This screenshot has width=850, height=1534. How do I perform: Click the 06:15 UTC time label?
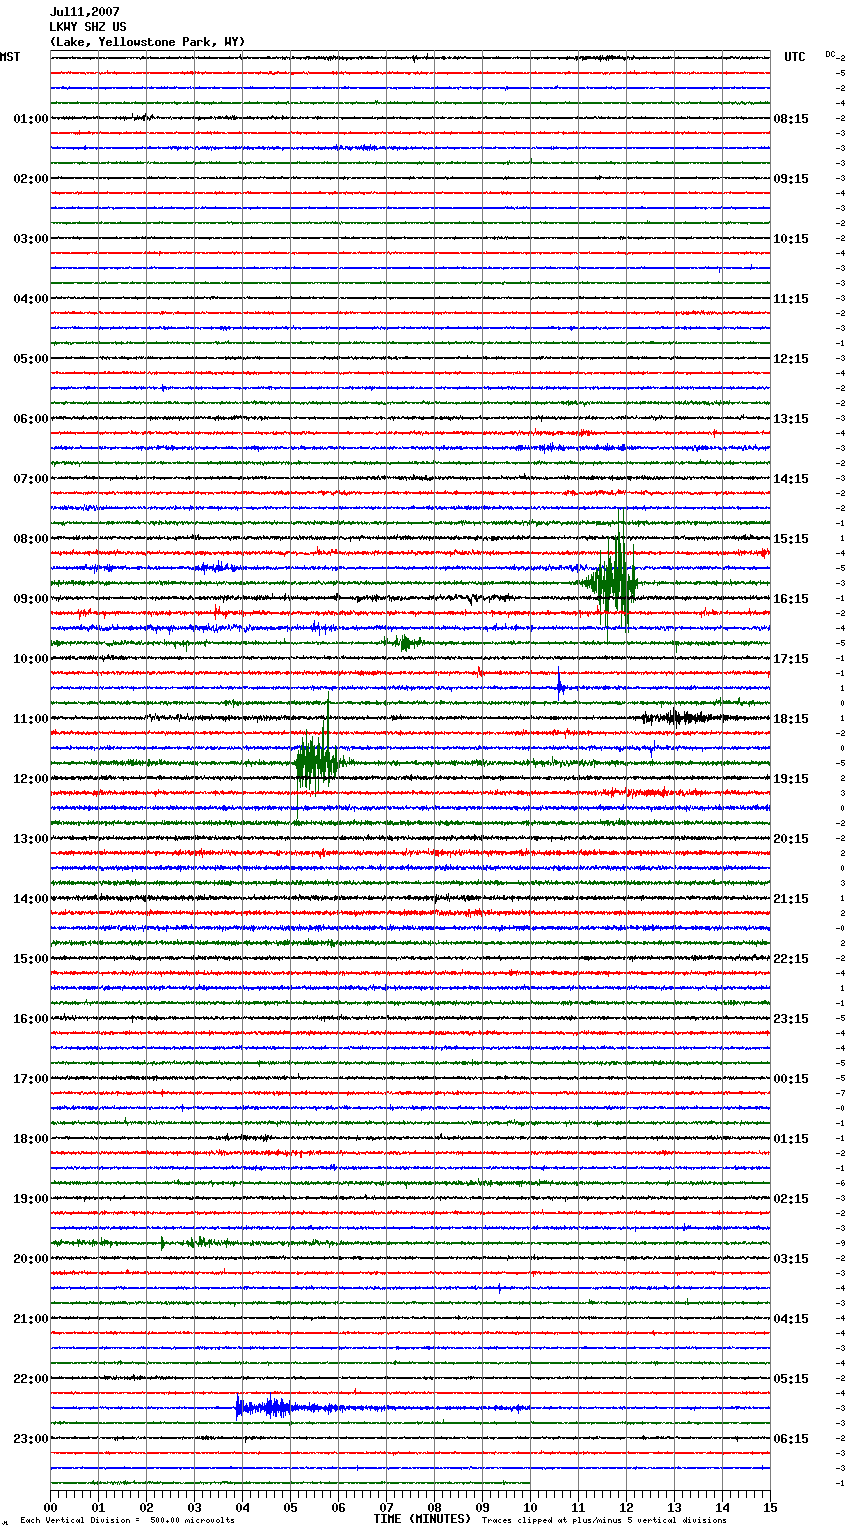(x=791, y=1439)
